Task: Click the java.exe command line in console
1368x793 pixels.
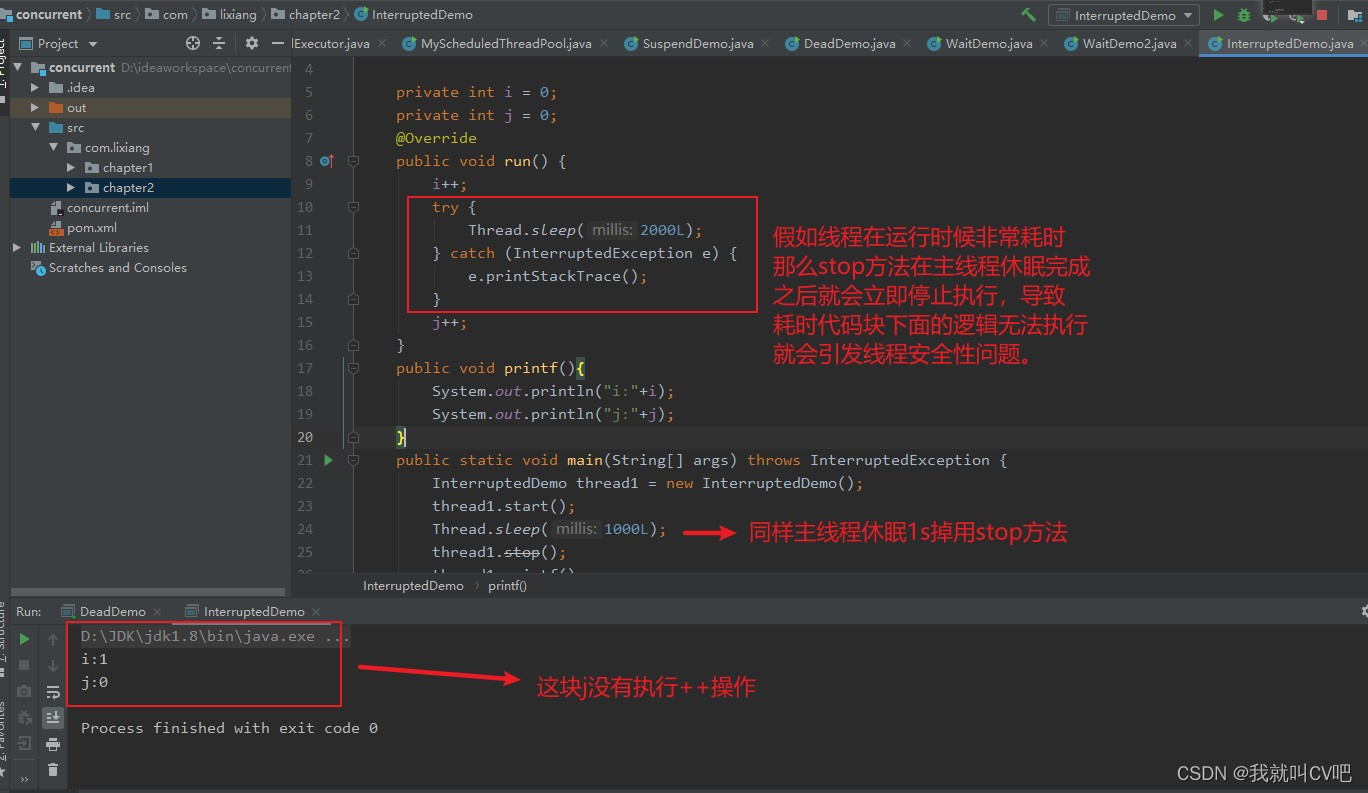Action: tap(215, 636)
